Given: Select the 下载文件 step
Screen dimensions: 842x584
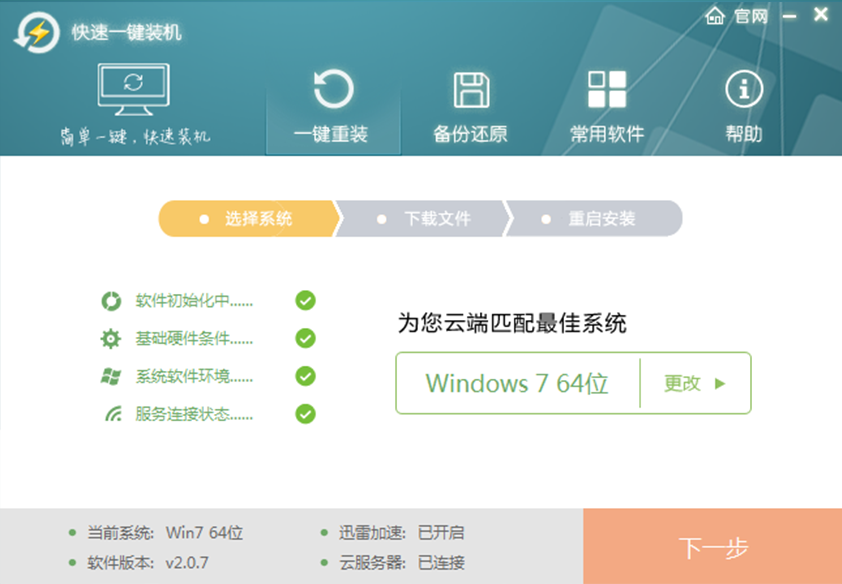Looking at the screenshot, I should [x=423, y=218].
